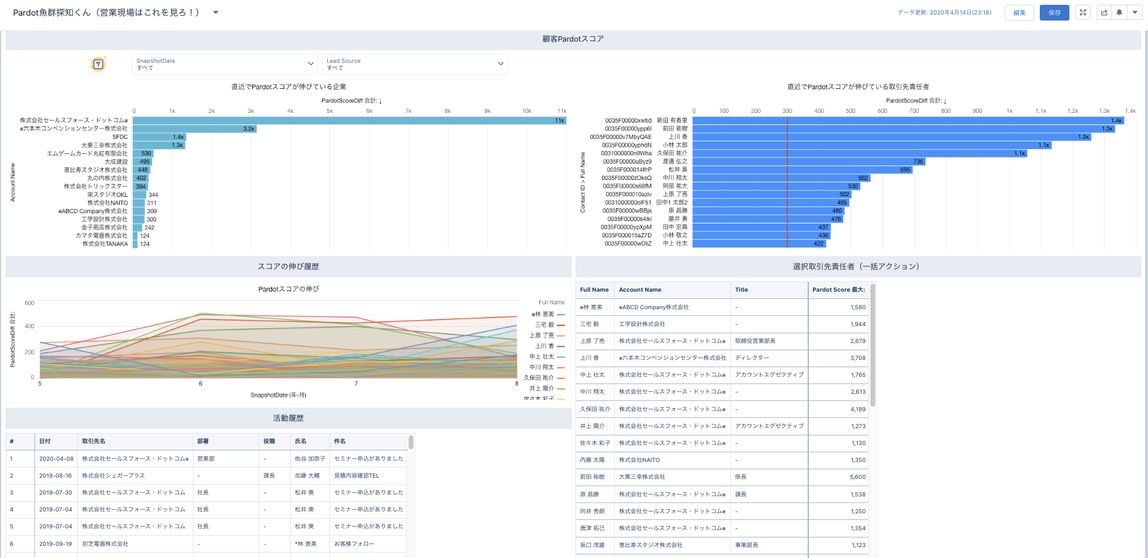Select the ディレクター title cell
1148x558 pixels.
(x=769, y=358)
